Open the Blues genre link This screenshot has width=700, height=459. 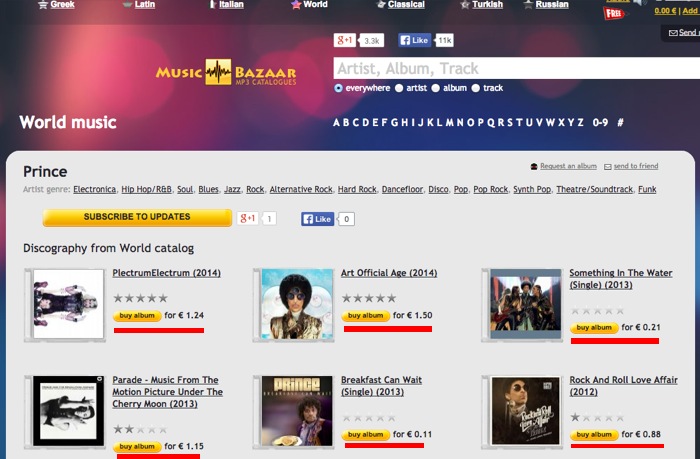[x=208, y=189]
